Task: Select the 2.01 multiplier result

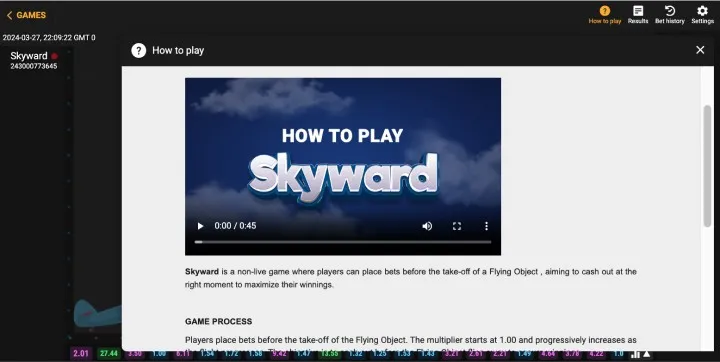Action: click(x=81, y=353)
